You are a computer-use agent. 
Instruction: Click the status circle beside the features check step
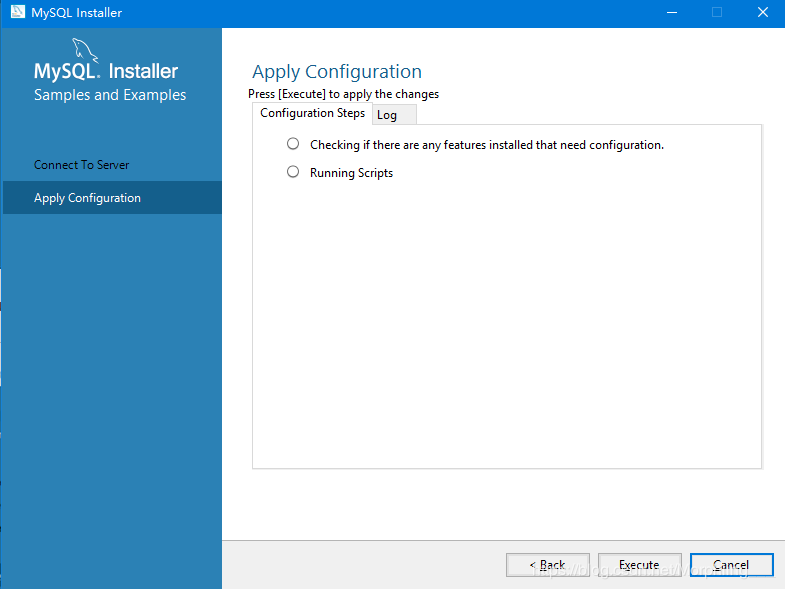pos(293,144)
